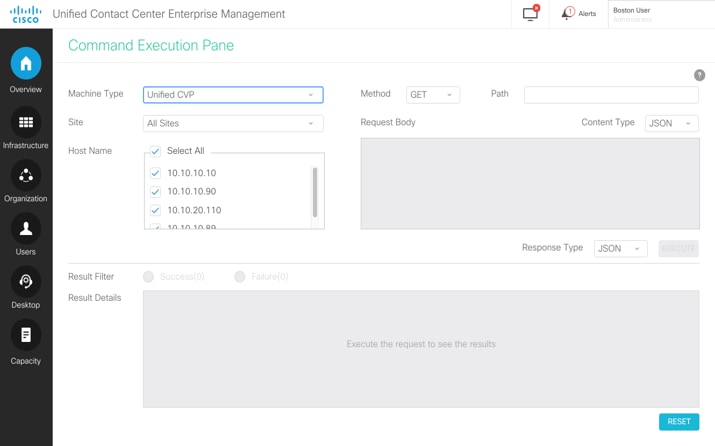Click the Cisco logo

coord(26,14)
